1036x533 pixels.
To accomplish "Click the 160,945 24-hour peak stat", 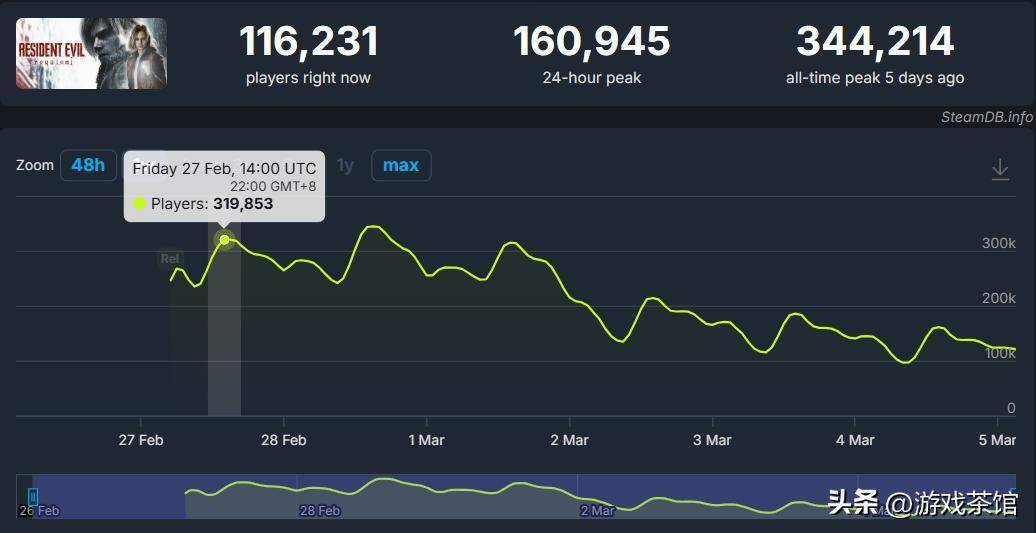I will (591, 54).
